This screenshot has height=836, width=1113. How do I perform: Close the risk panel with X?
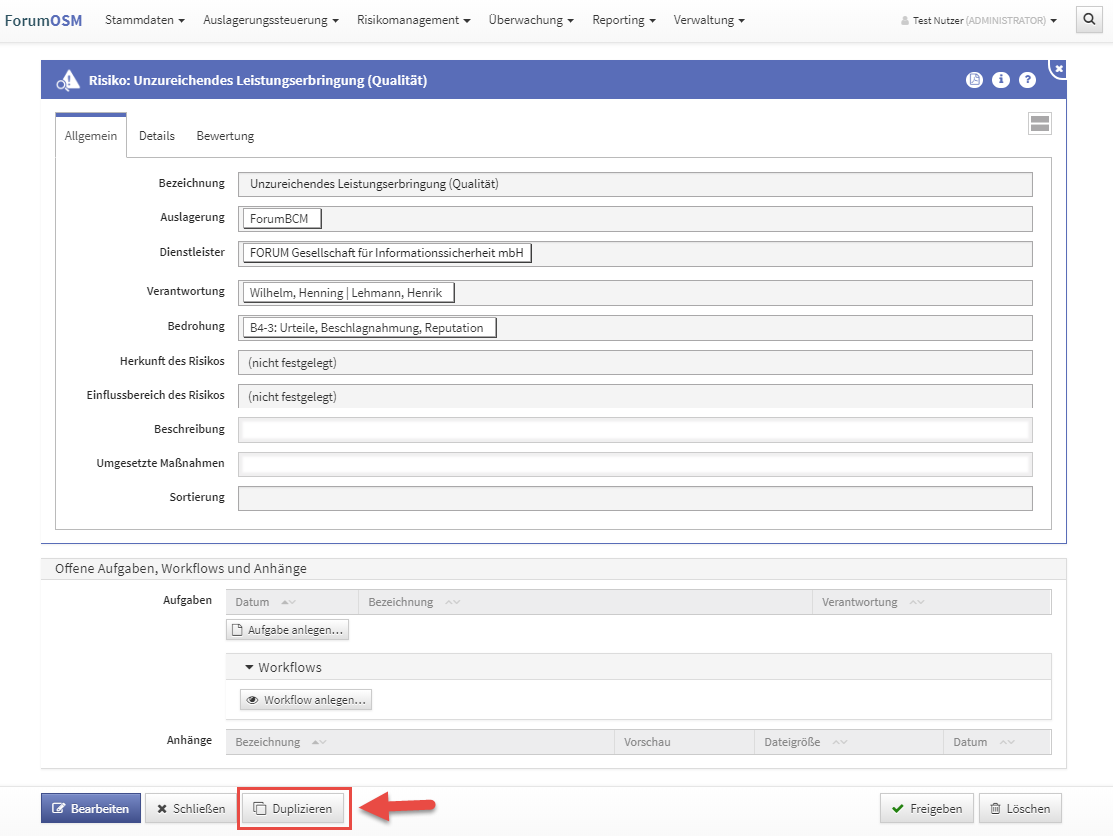[1059, 68]
